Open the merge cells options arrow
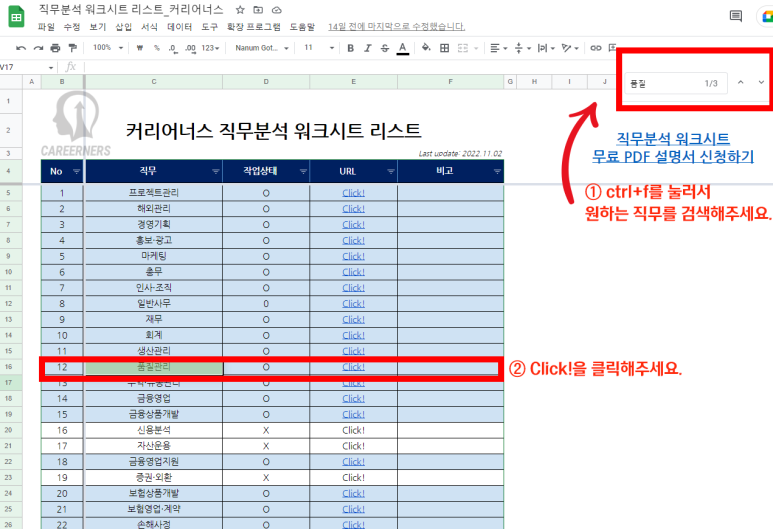This screenshot has width=773, height=529. point(476,48)
